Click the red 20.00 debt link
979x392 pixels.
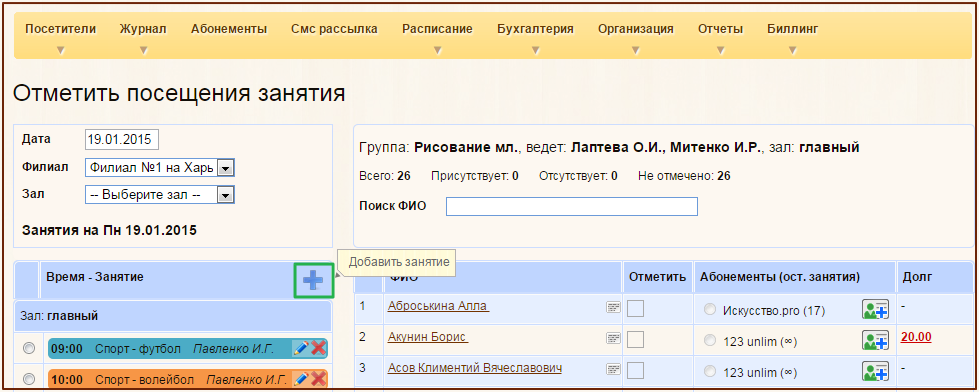[x=916, y=337]
